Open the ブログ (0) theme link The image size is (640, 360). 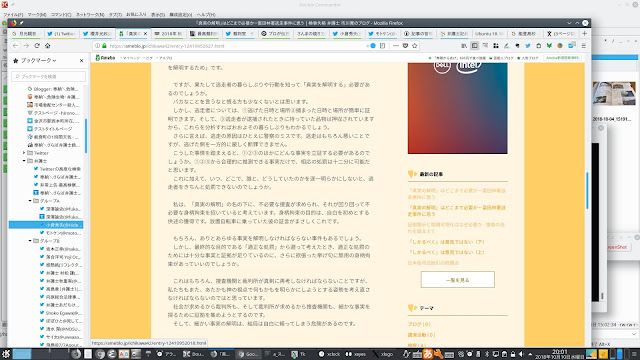click(419, 324)
